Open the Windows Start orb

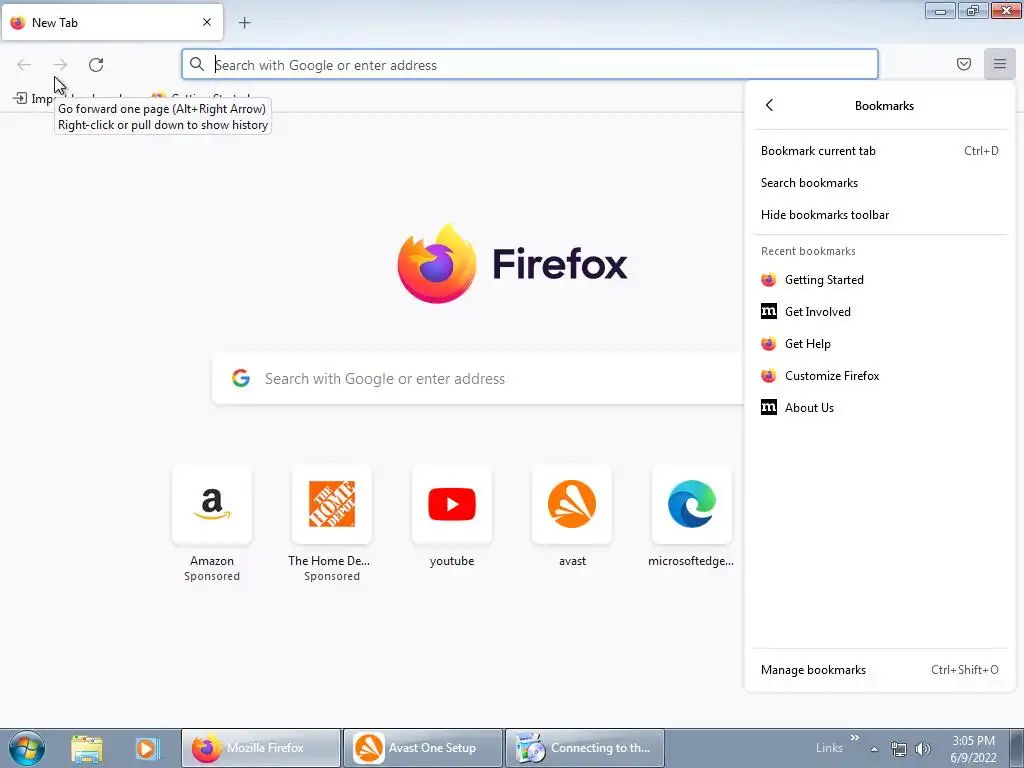pyautogui.click(x=26, y=748)
